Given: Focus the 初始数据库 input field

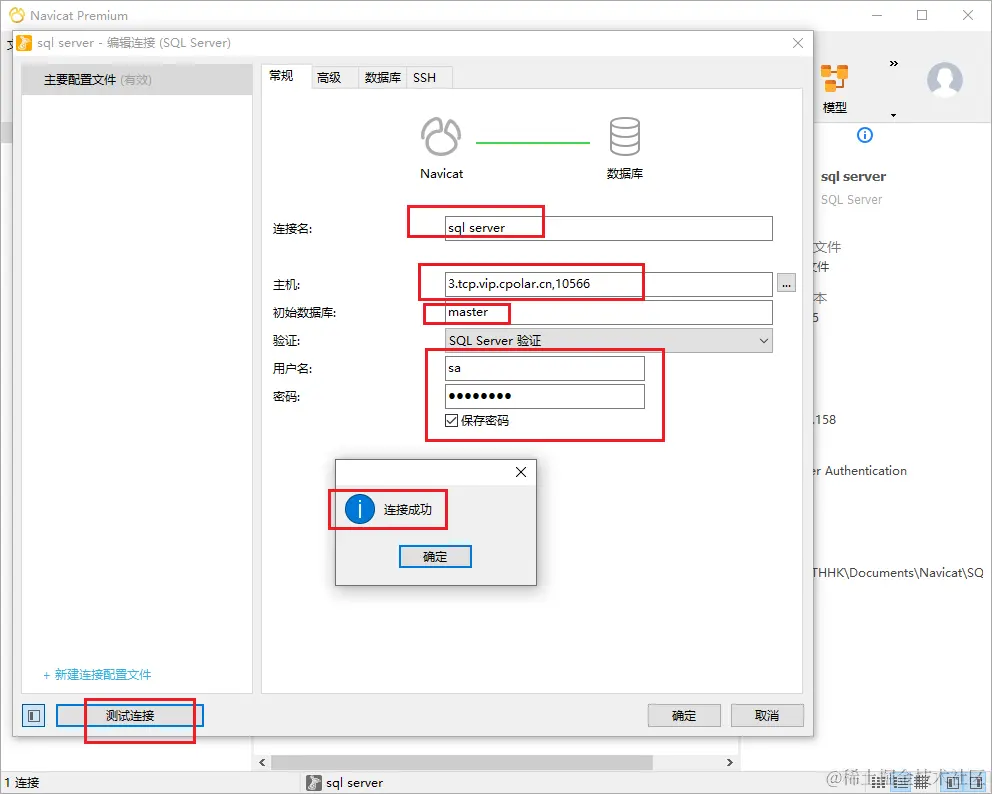Looking at the screenshot, I should pos(609,313).
